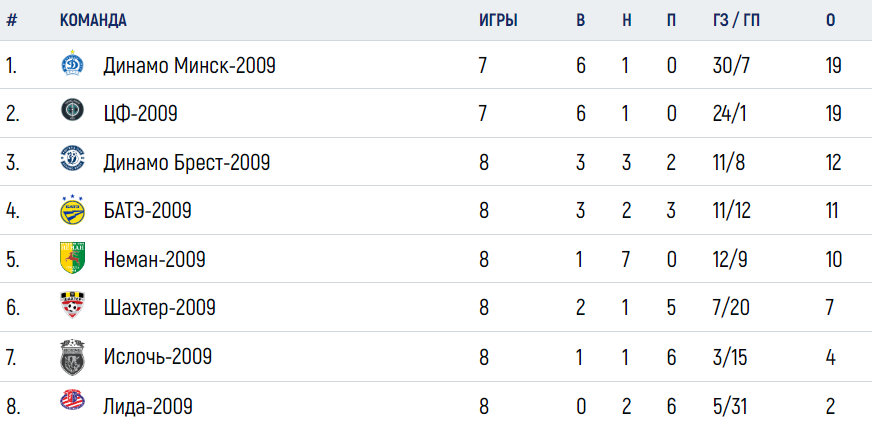Sort by the ГЗ / ГП column header
Image resolution: width=872 pixels, height=425 pixels.
pos(736,21)
